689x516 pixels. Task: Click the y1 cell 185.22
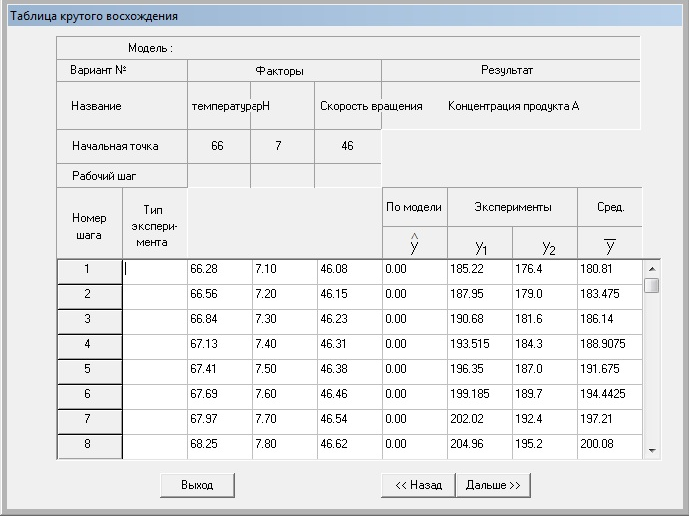click(480, 272)
